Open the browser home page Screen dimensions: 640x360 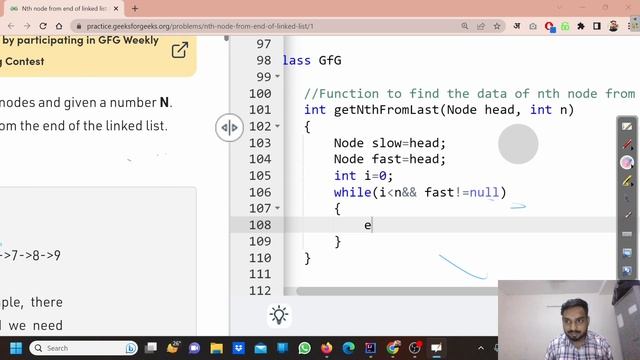tap(59, 26)
